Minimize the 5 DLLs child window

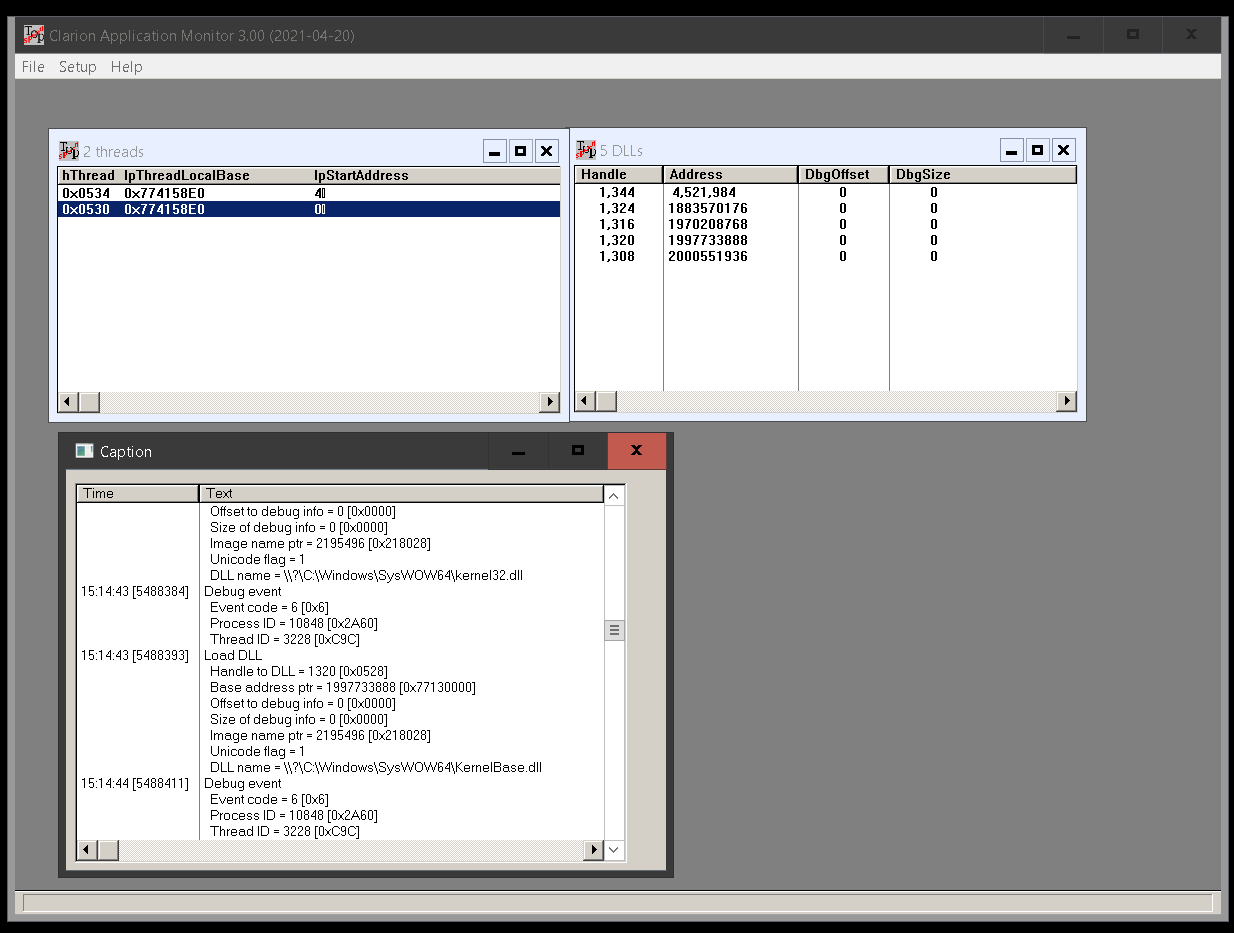[1012, 150]
